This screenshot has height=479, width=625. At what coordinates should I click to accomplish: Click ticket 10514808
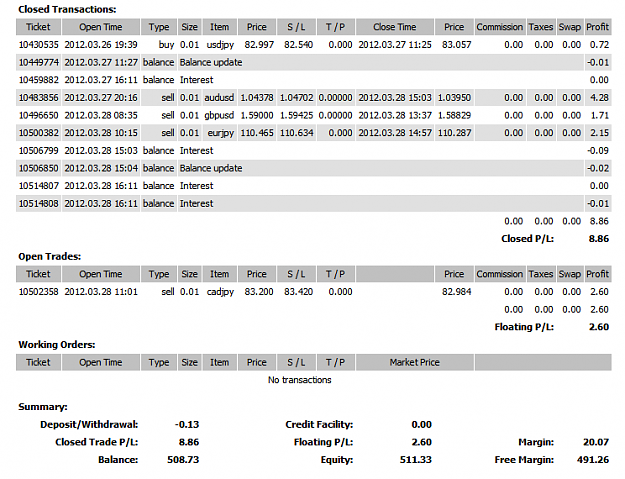pyautogui.click(x=39, y=203)
